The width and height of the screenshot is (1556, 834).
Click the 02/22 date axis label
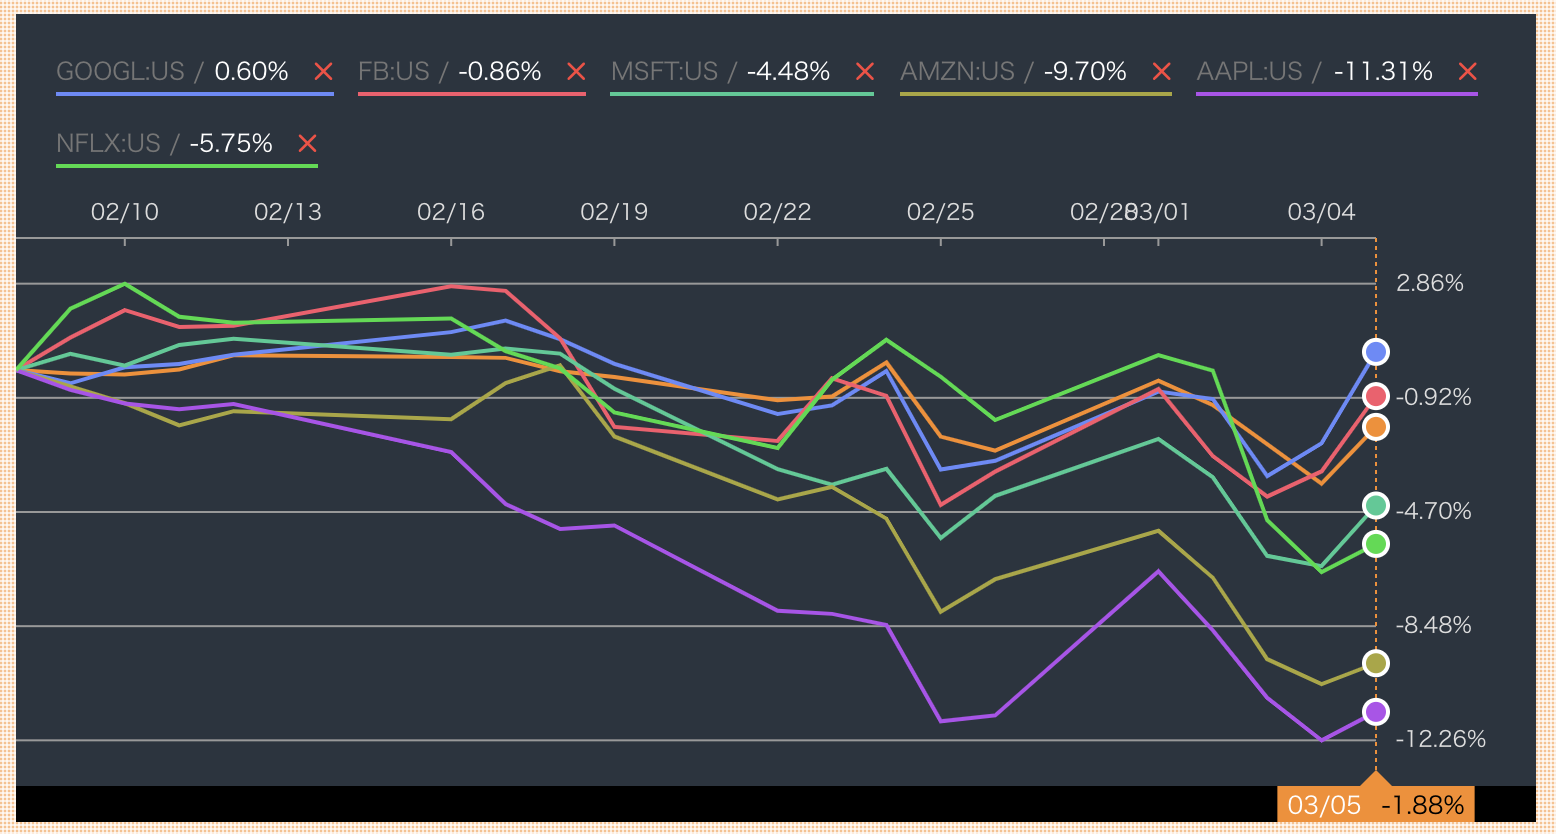(777, 212)
